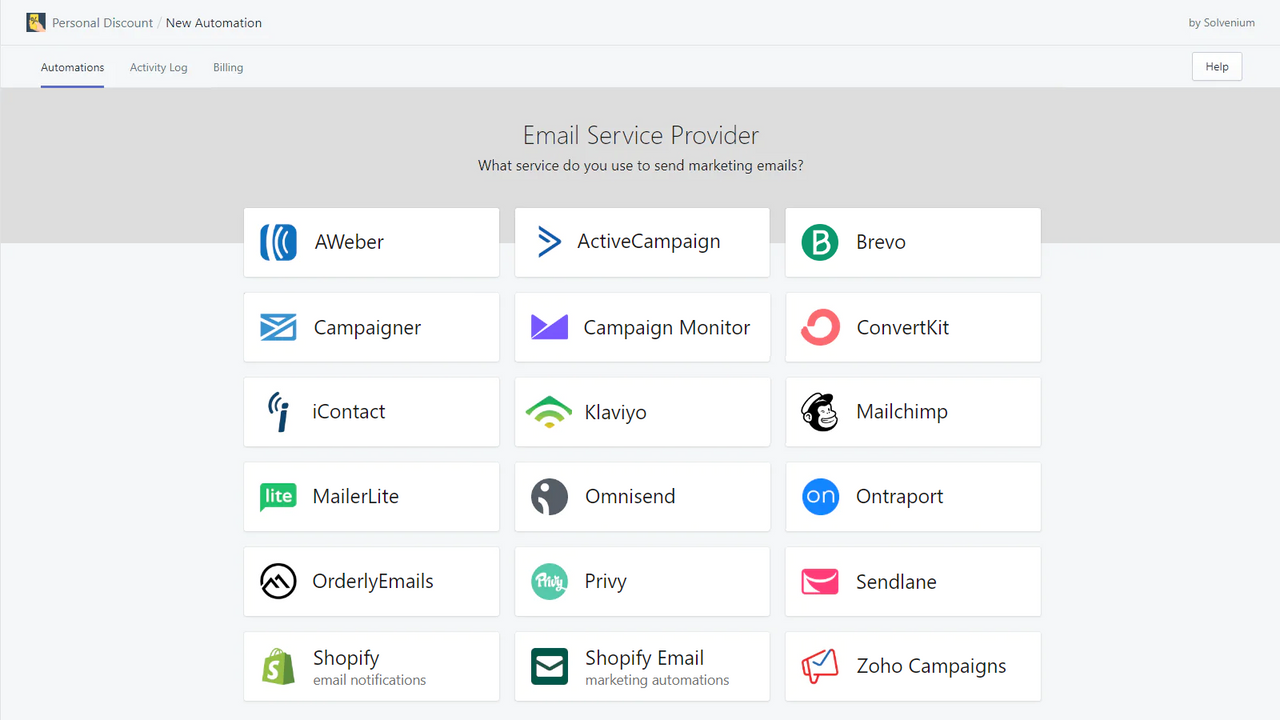Select the ConvertKit provider tile
1280x720 pixels.
coord(912,327)
